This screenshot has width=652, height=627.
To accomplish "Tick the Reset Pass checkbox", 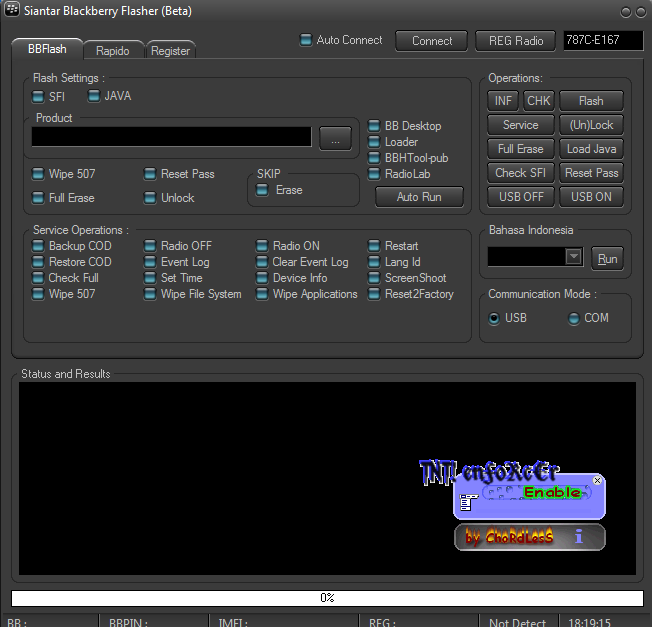I will (x=150, y=174).
